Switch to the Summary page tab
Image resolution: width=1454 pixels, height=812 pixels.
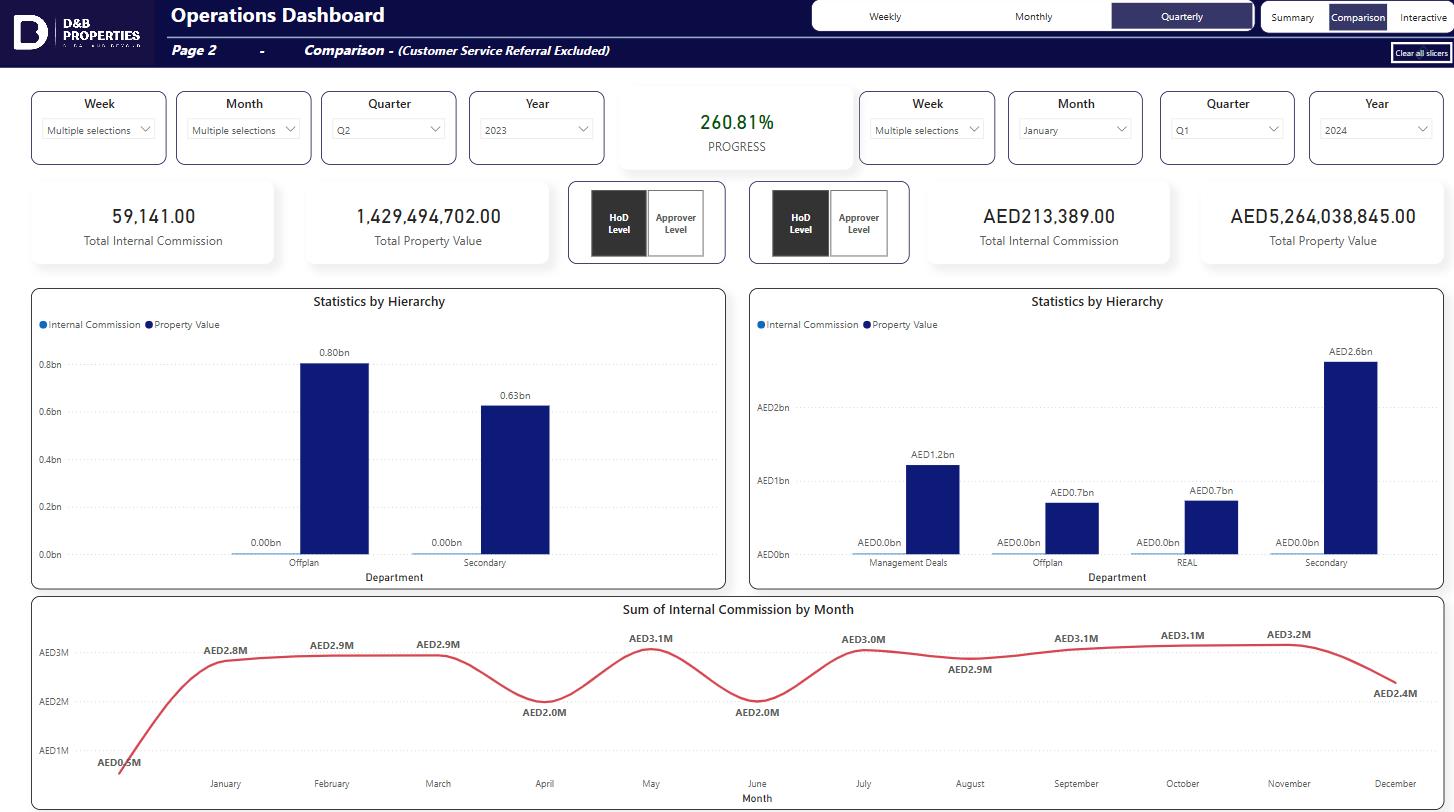coord(1292,18)
